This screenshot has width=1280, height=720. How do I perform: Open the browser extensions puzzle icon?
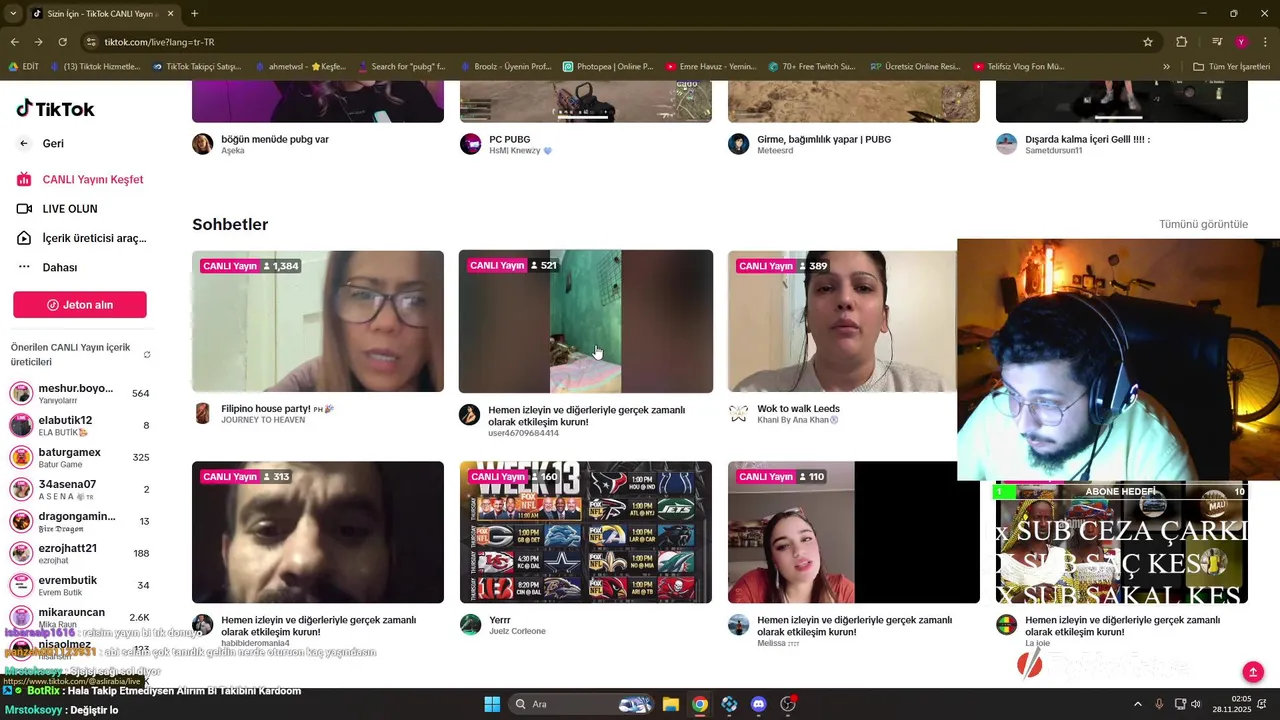pyautogui.click(x=1182, y=42)
